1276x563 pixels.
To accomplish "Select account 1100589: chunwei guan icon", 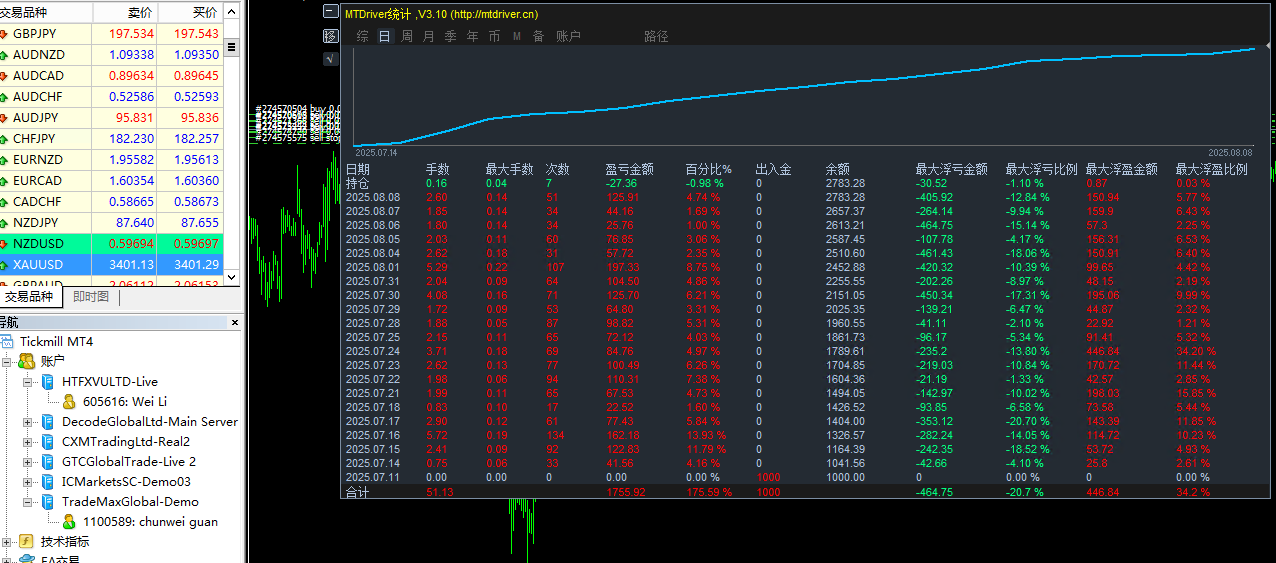I will [69, 521].
